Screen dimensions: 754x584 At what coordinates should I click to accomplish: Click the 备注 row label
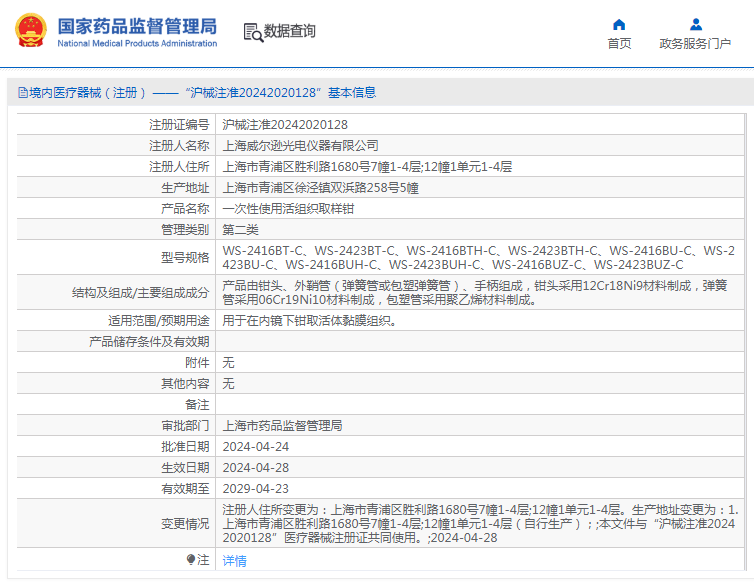point(197,405)
